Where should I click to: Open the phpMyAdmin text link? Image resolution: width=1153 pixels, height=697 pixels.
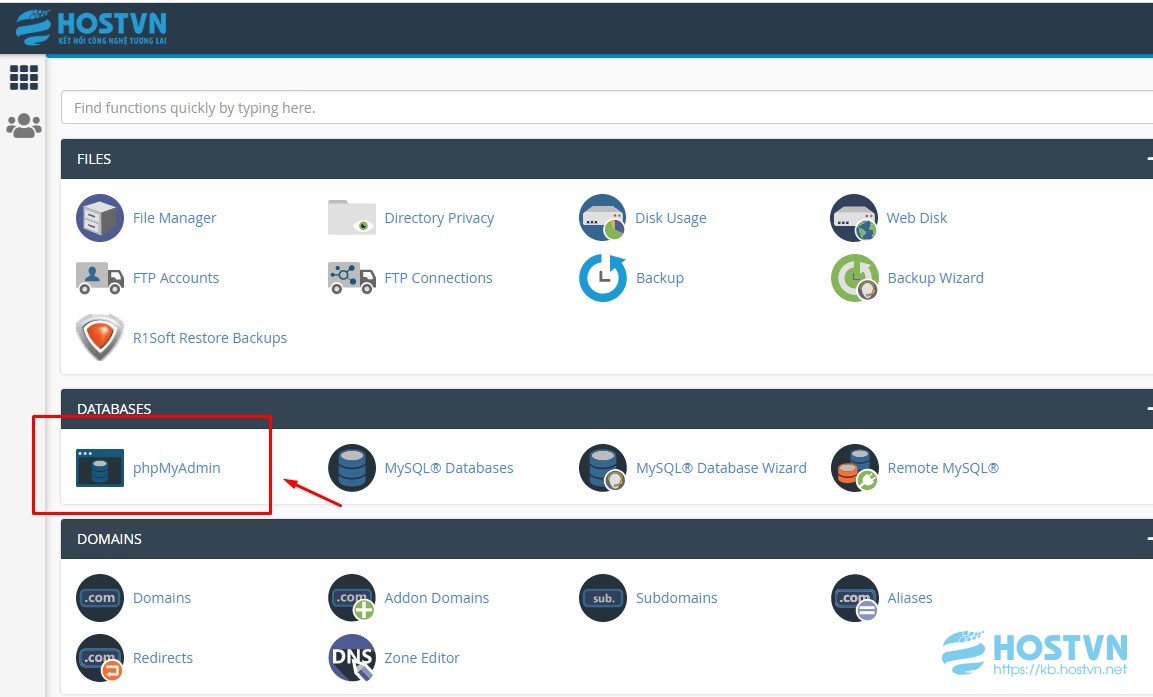[x=176, y=468]
